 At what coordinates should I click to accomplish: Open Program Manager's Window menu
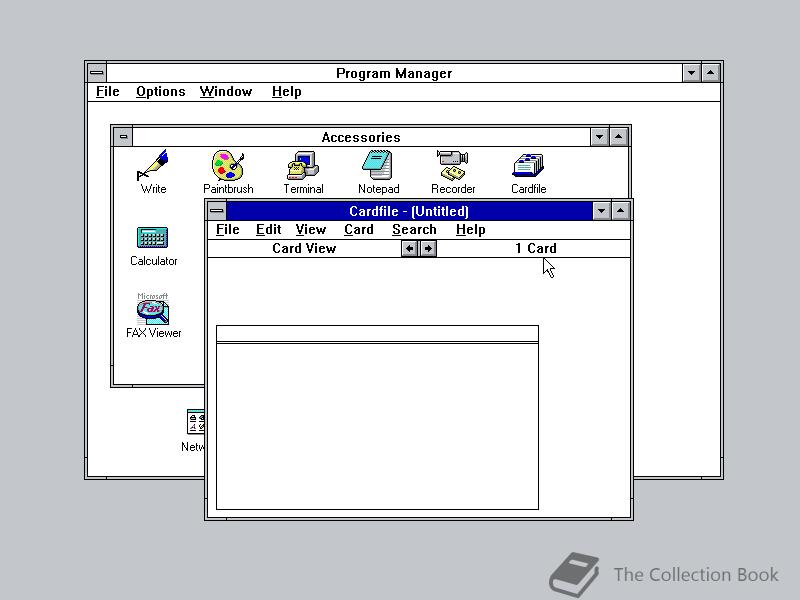226,92
